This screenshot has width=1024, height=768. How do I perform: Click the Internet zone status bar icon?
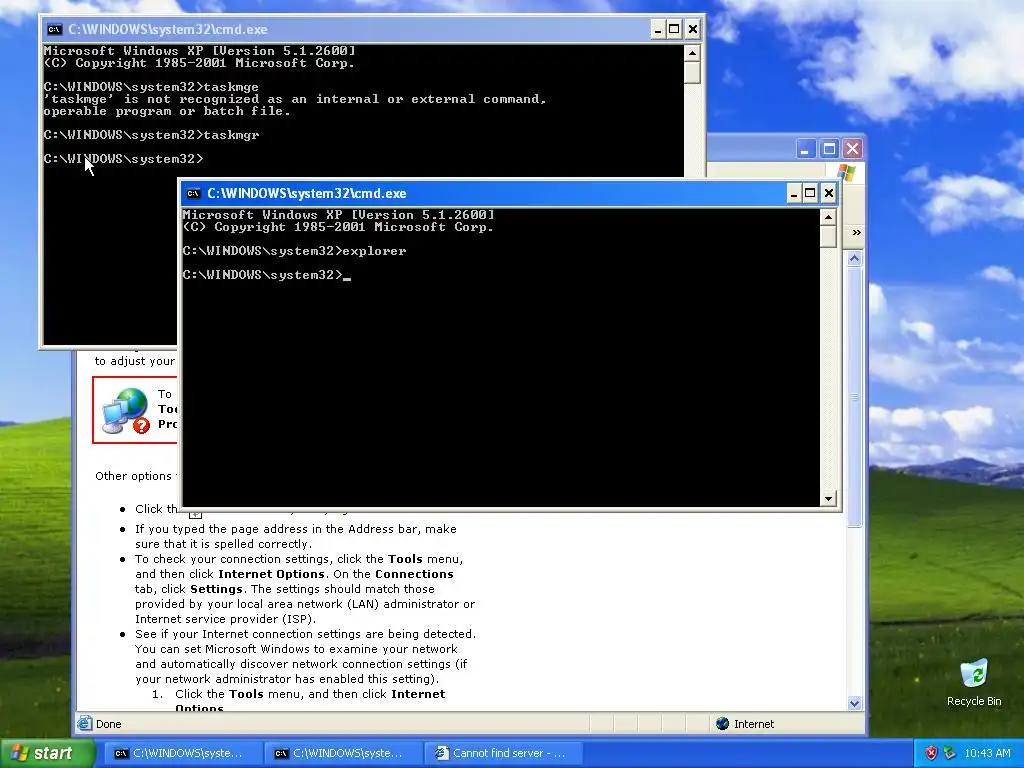click(722, 724)
